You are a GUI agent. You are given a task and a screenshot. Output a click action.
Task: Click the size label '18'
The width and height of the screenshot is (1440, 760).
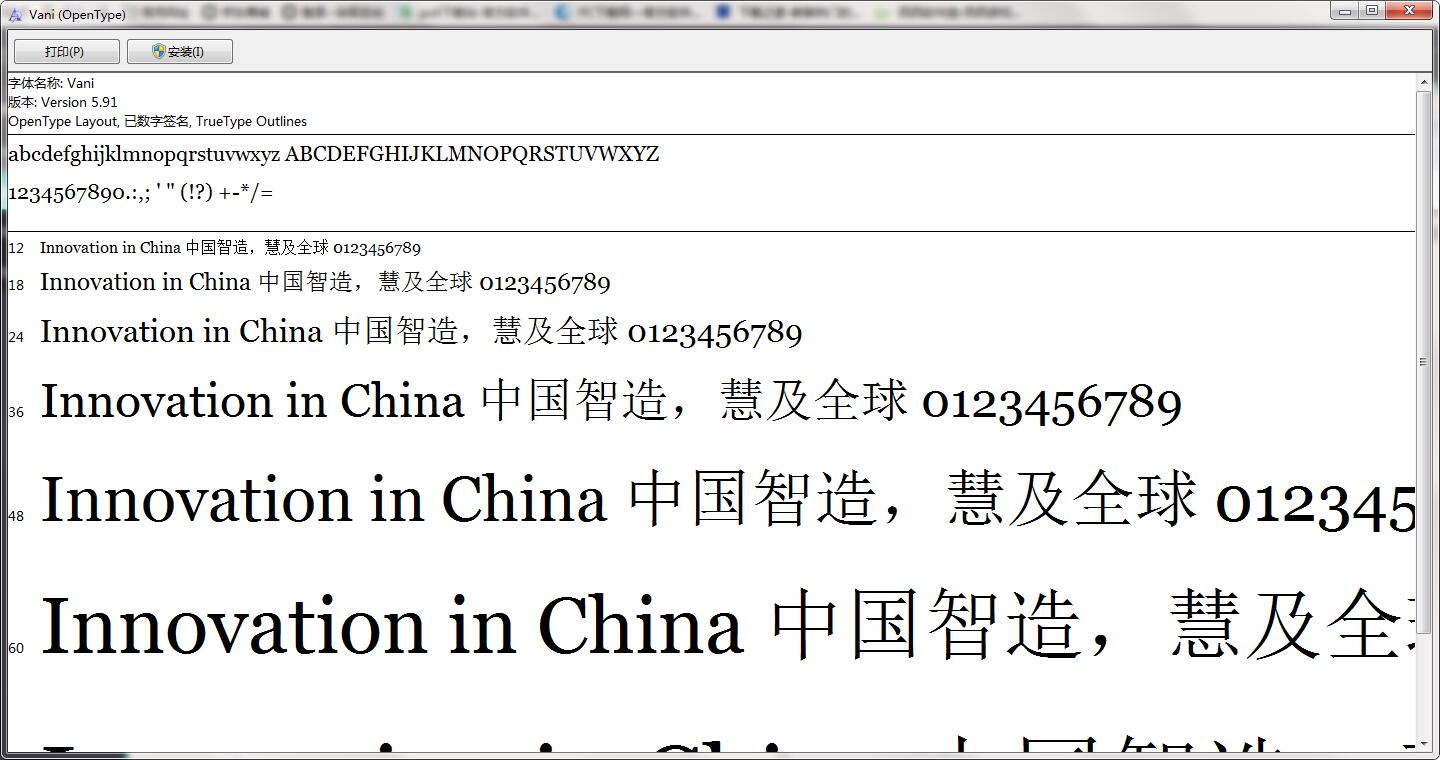(x=16, y=285)
